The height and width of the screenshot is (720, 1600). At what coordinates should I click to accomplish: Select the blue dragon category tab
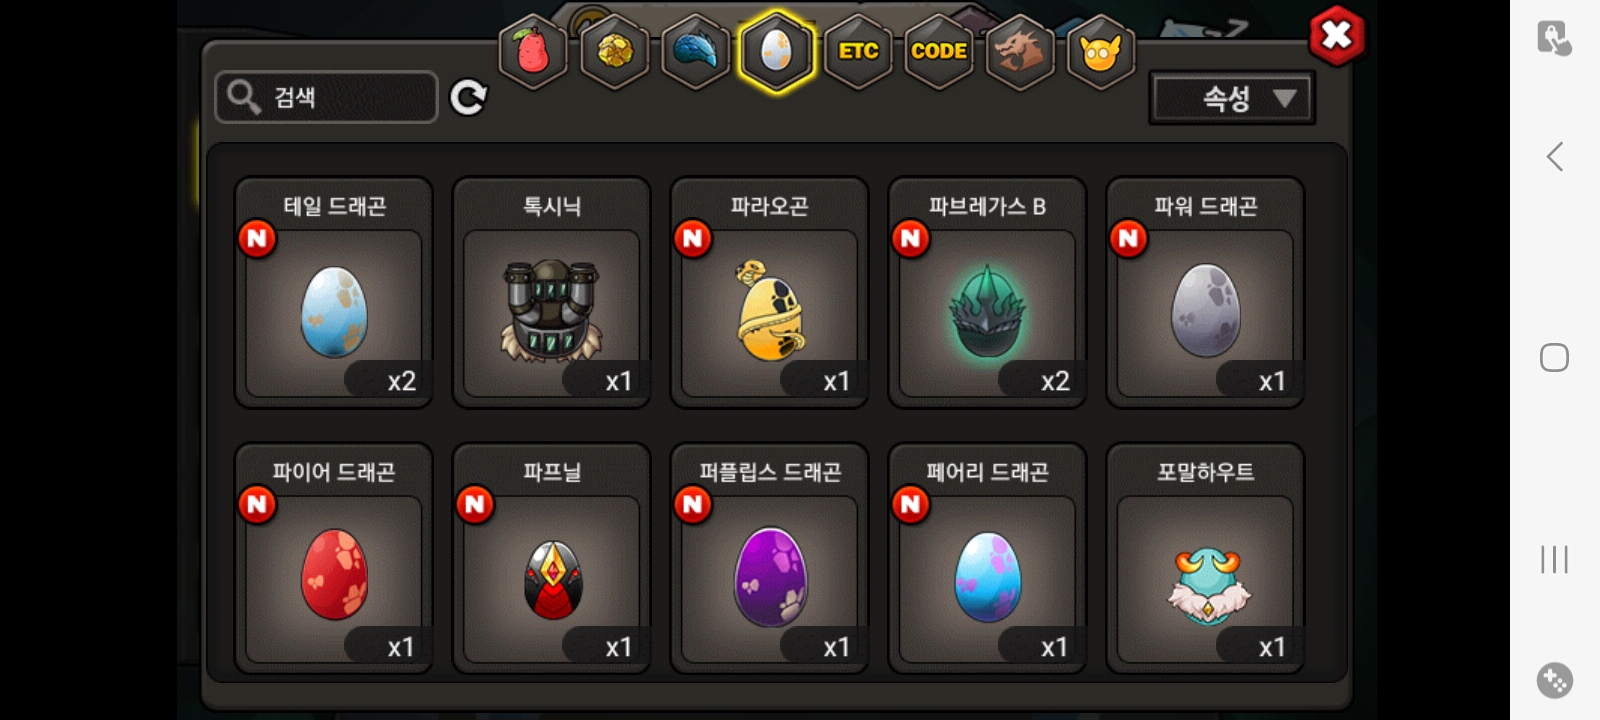pos(695,51)
